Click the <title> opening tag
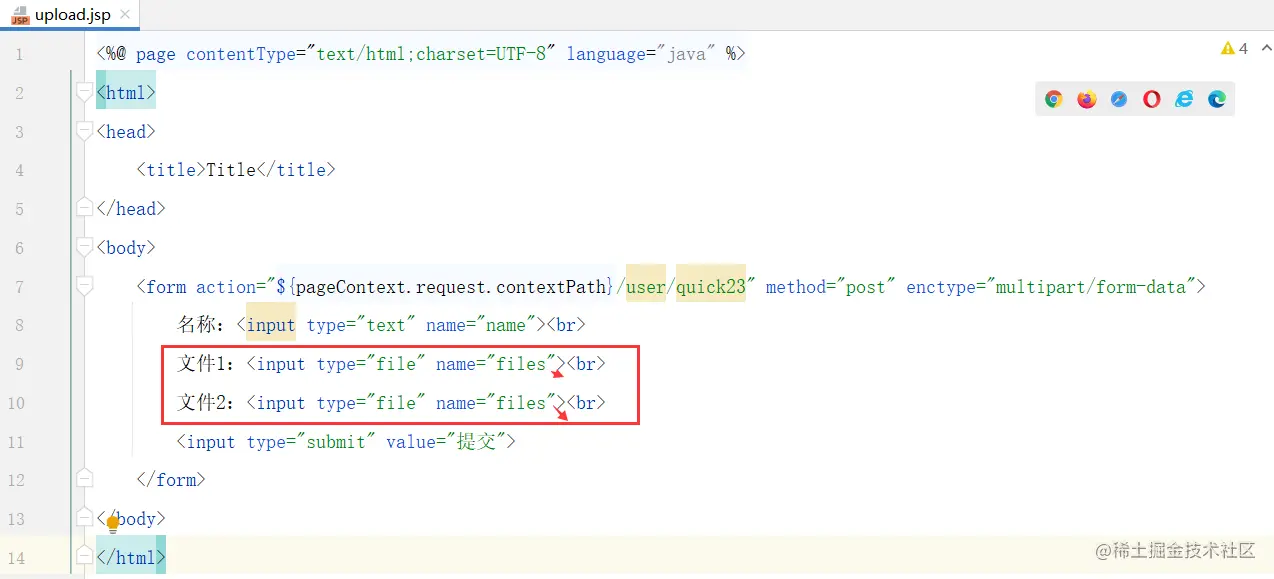This screenshot has width=1274, height=579. pos(171,170)
